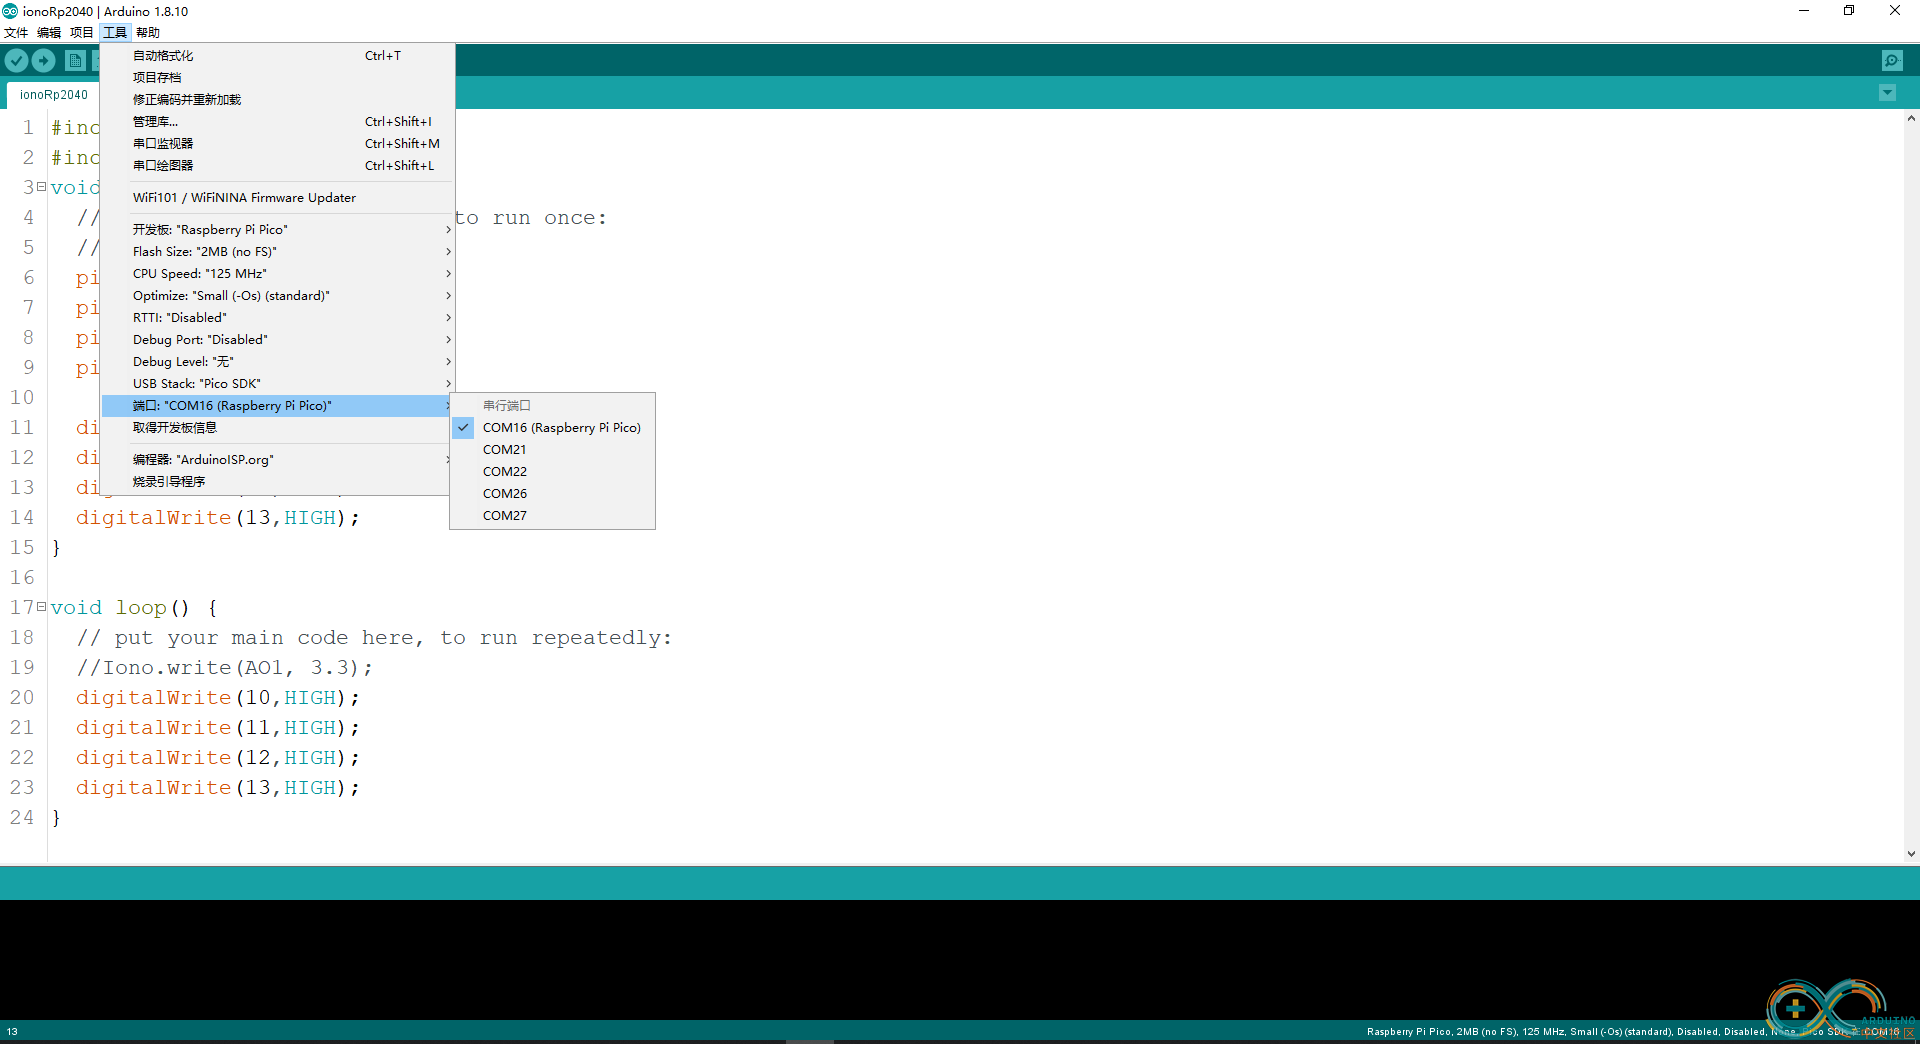
Task: Collapse the loop() function fold marker at line 17
Action: pyautogui.click(x=41, y=607)
